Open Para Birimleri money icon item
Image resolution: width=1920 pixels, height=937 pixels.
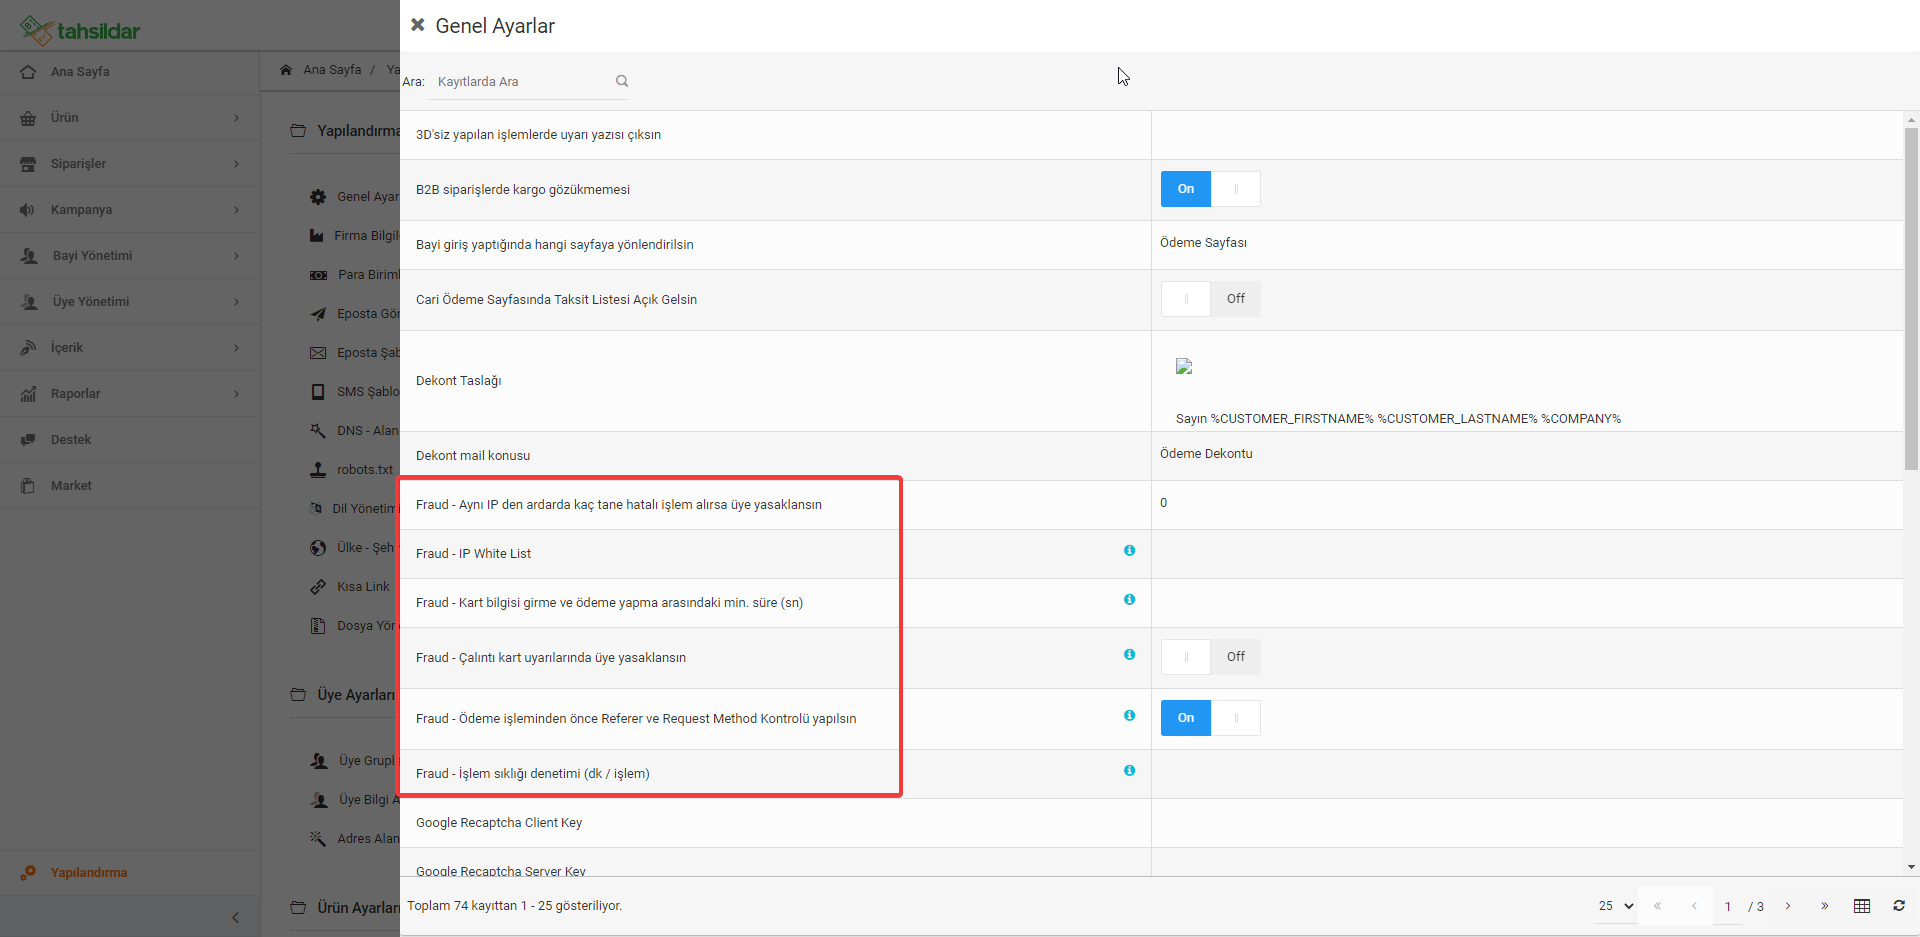(x=354, y=275)
